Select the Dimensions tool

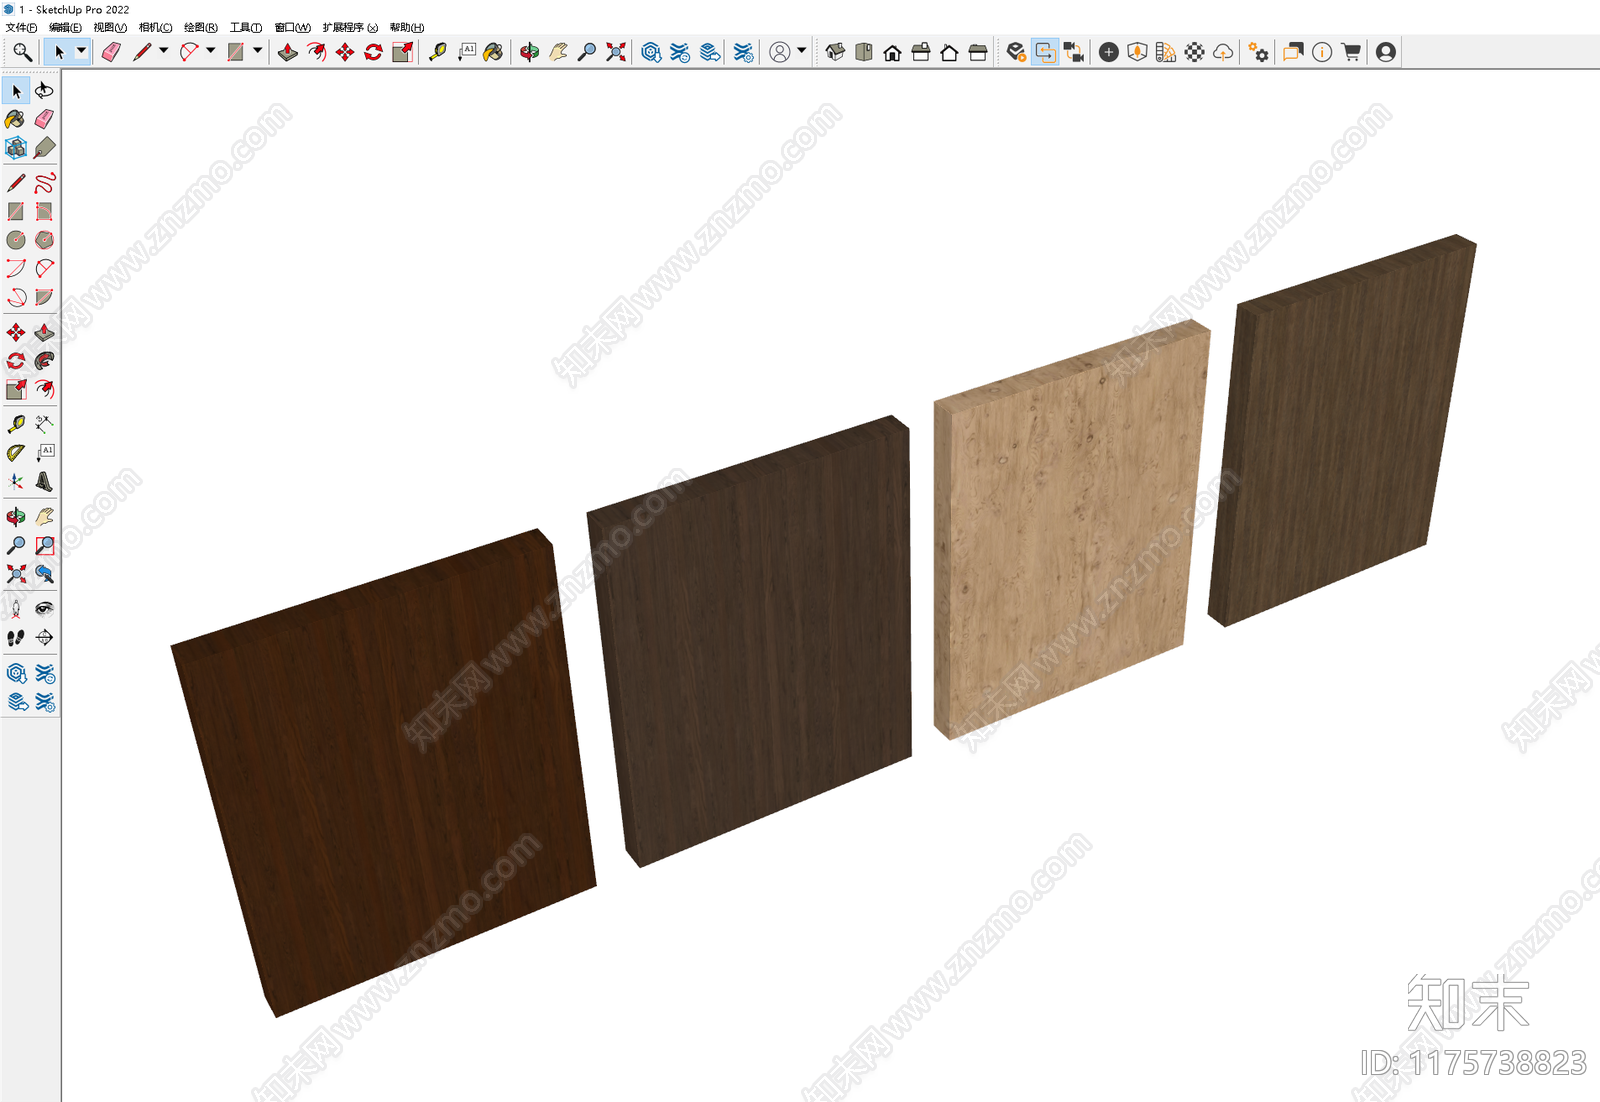44,424
